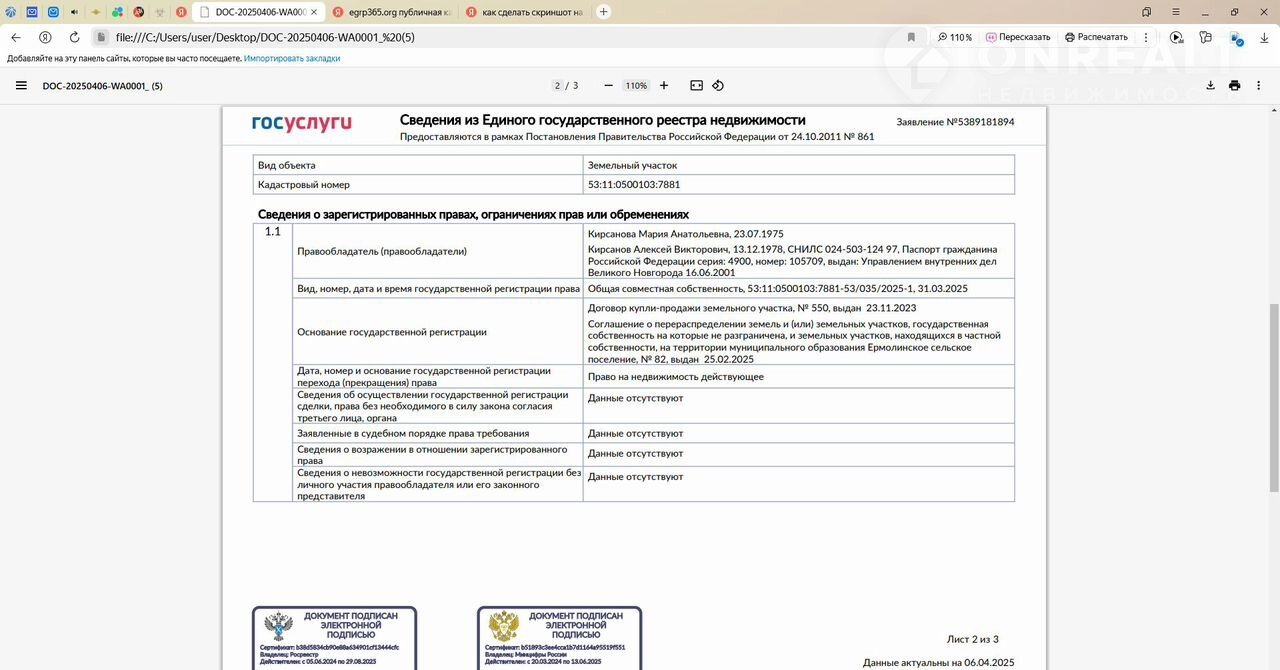Bookmark this page in the address bar
Image resolution: width=1280 pixels, height=670 pixels.
click(911, 37)
